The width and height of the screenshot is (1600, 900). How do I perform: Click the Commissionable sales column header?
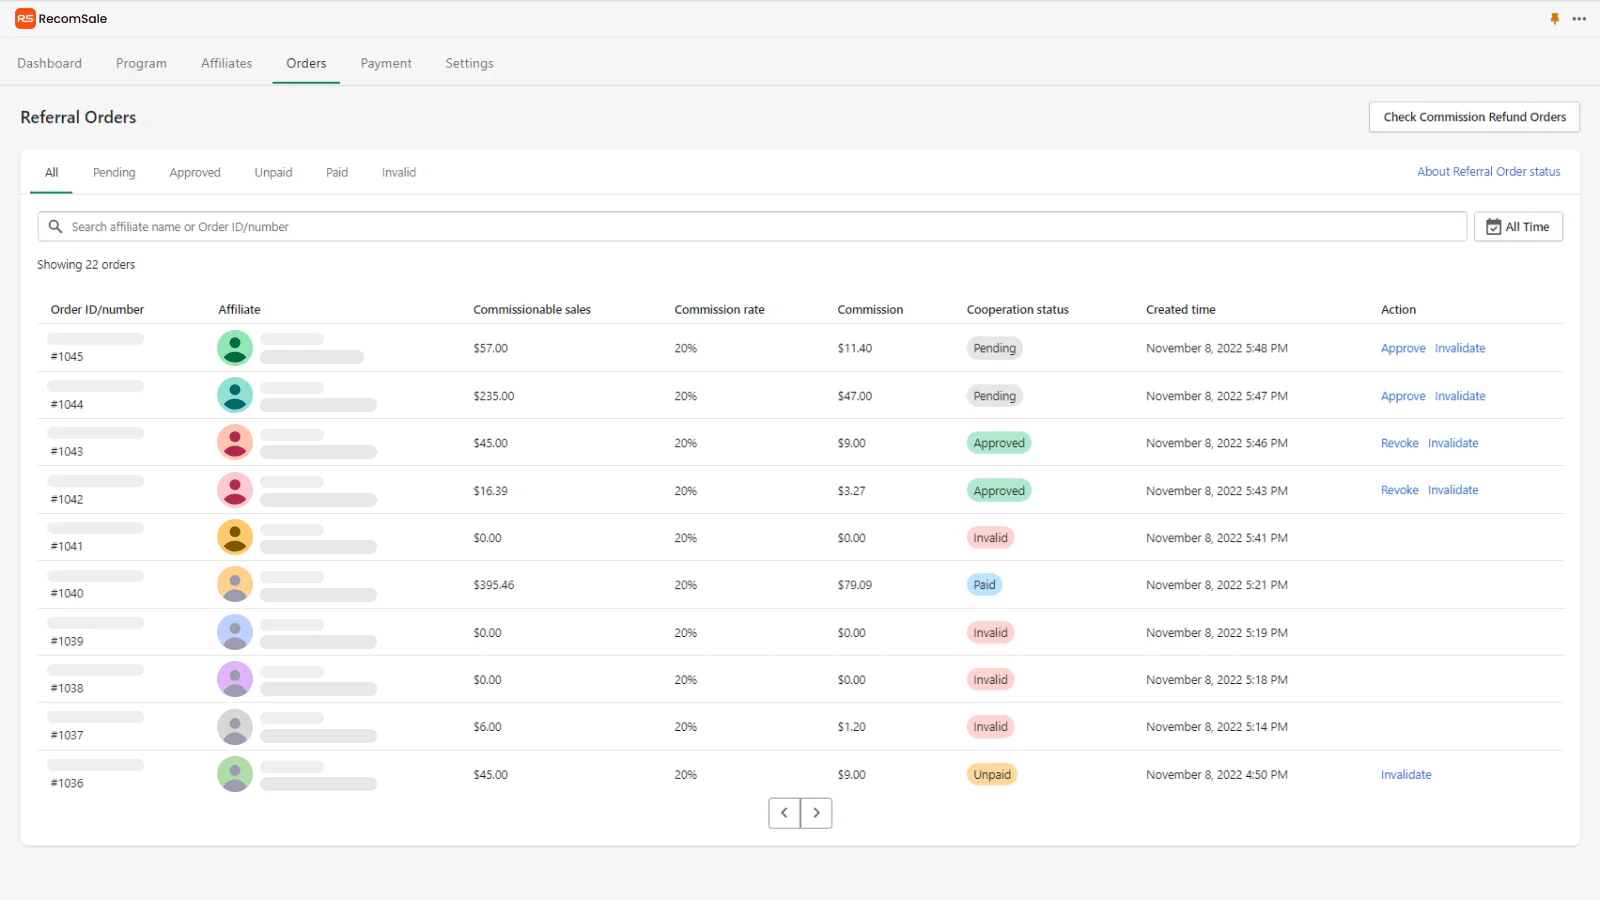(532, 310)
